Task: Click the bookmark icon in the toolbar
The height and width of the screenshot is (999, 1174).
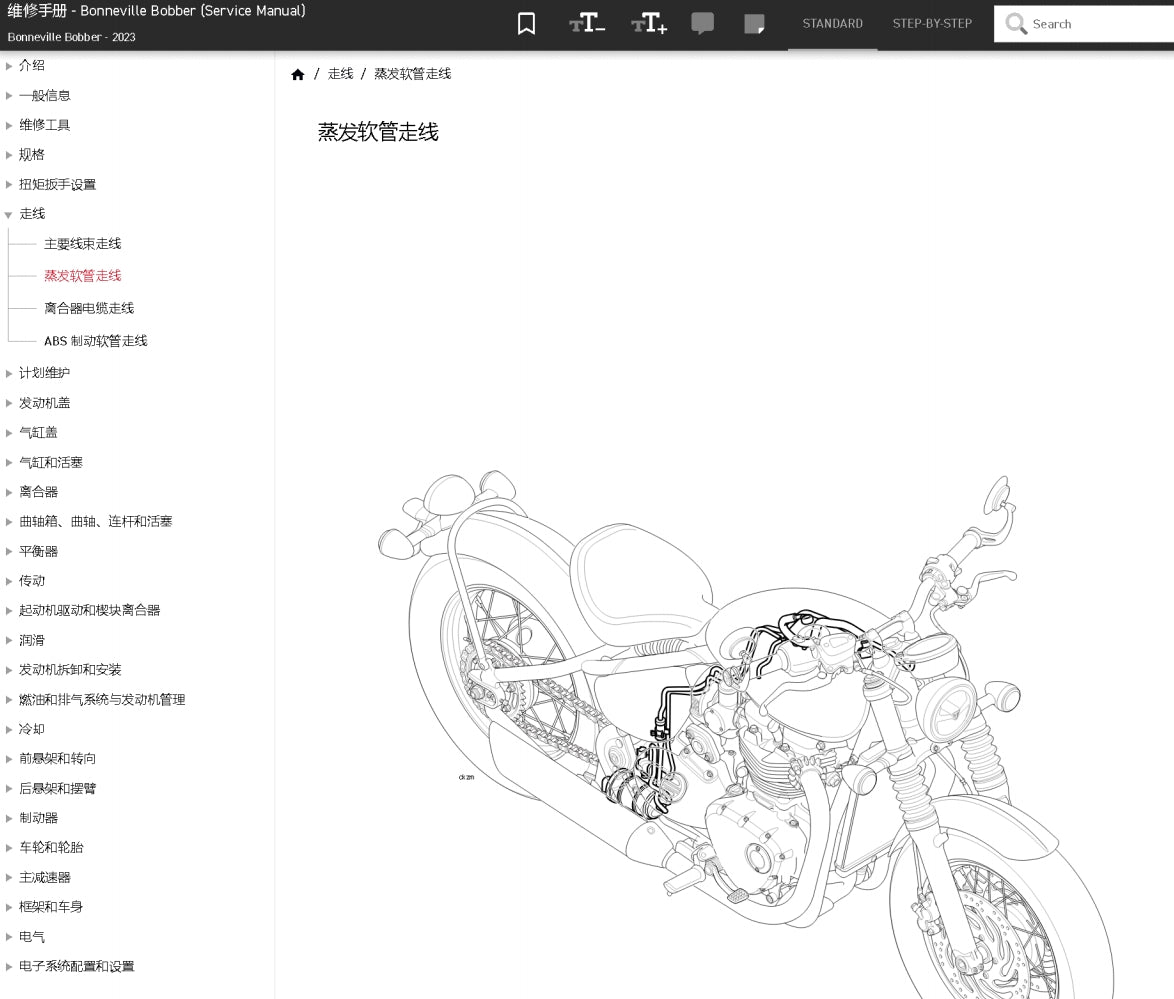Action: [526, 23]
